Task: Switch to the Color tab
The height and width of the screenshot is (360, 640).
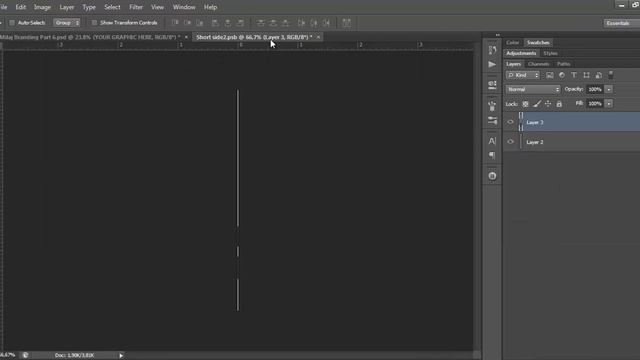Action: [x=512, y=42]
